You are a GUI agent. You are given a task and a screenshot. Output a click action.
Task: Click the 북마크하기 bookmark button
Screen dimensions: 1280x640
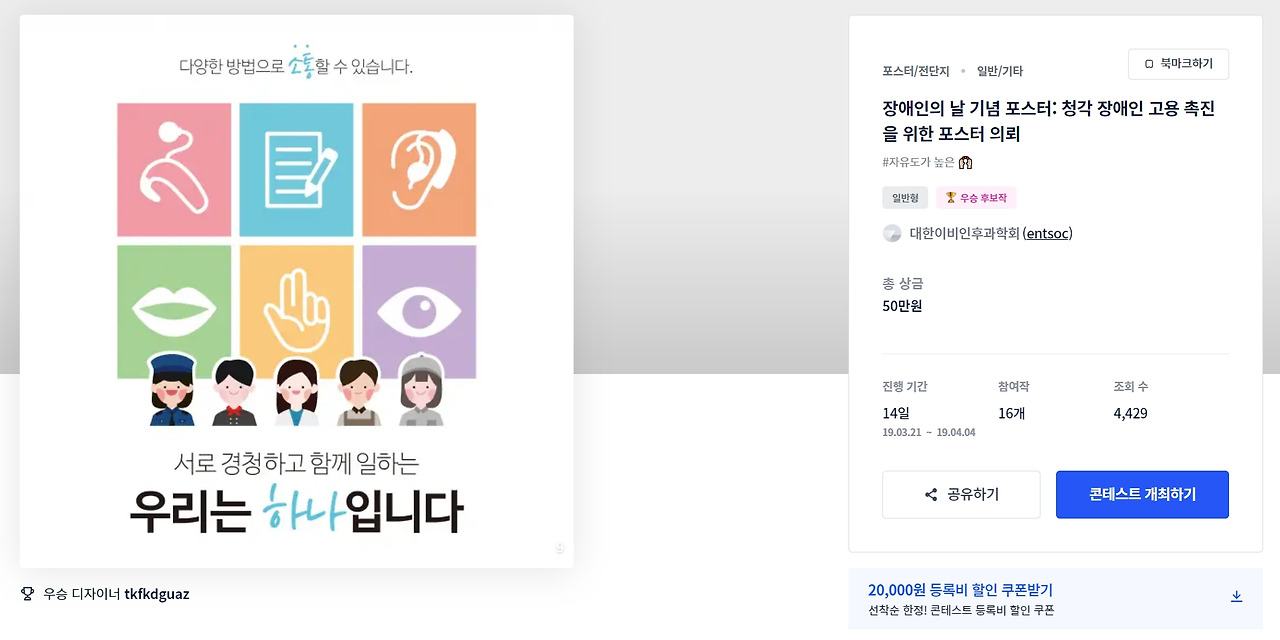point(1178,64)
